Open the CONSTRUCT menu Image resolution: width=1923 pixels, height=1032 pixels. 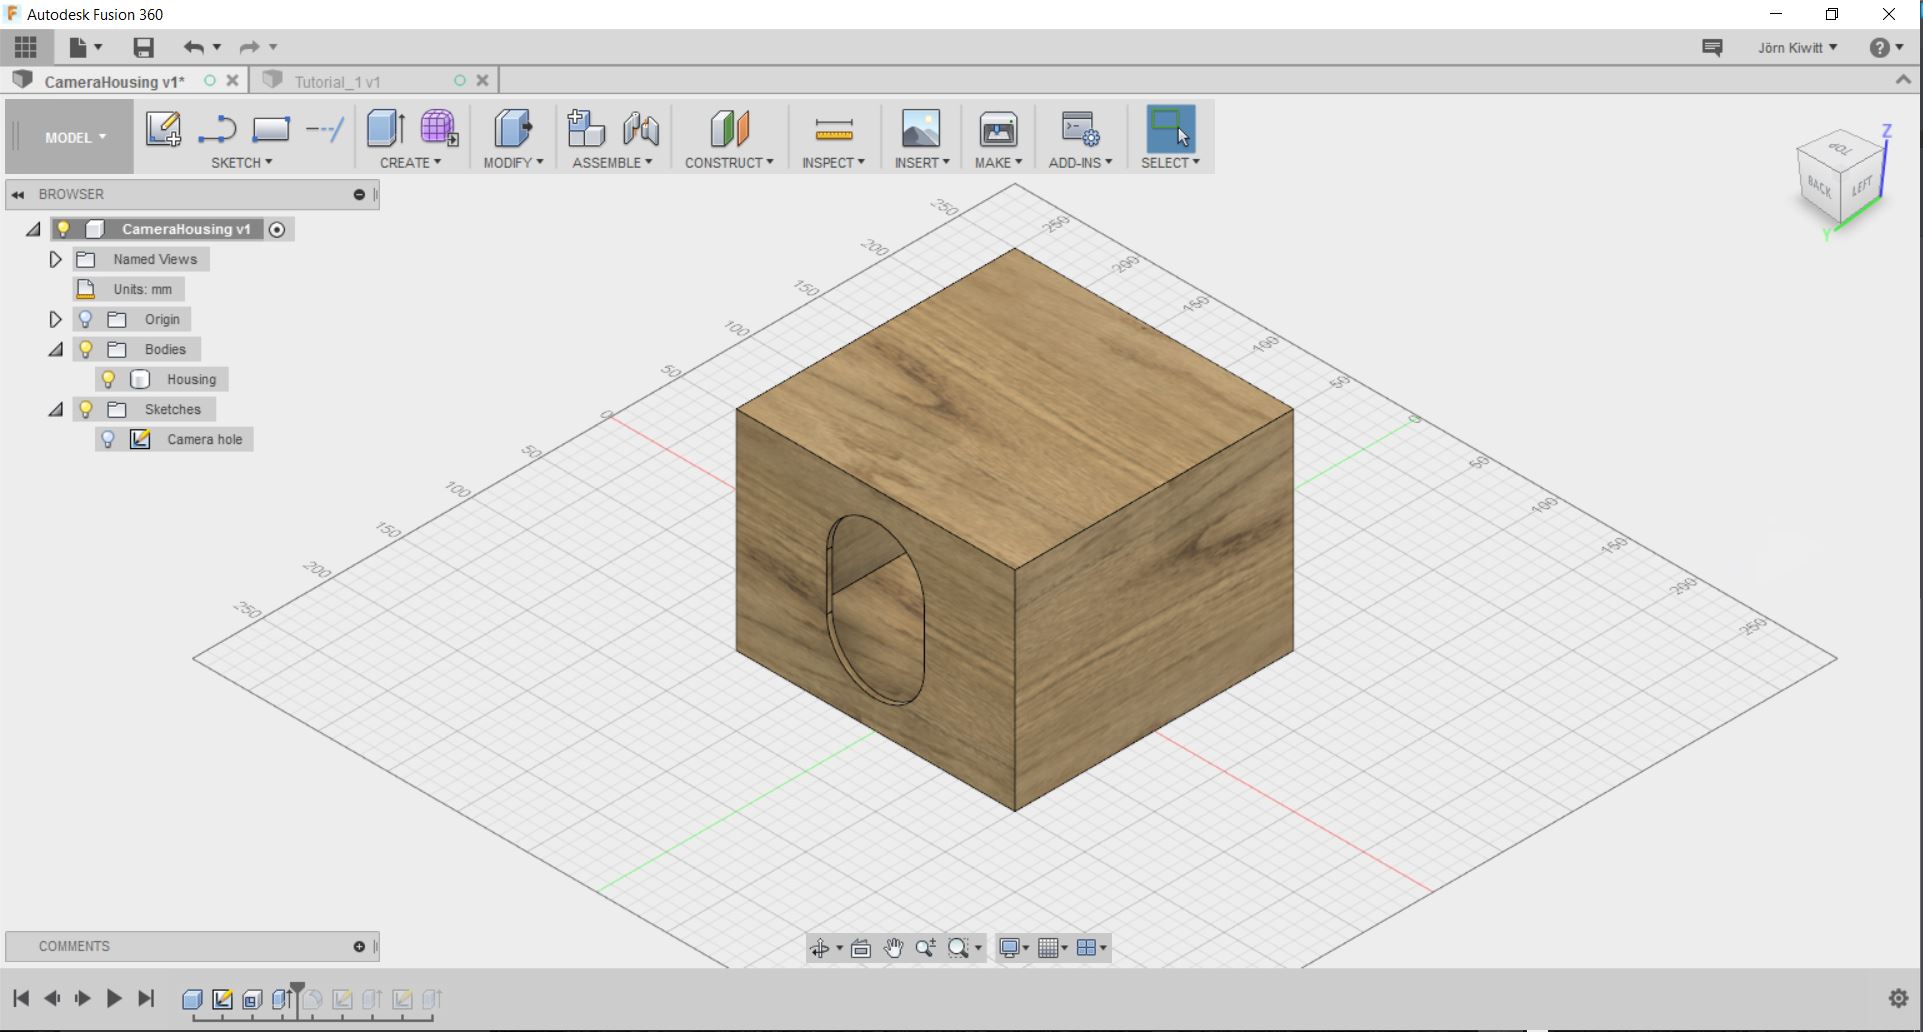(729, 162)
